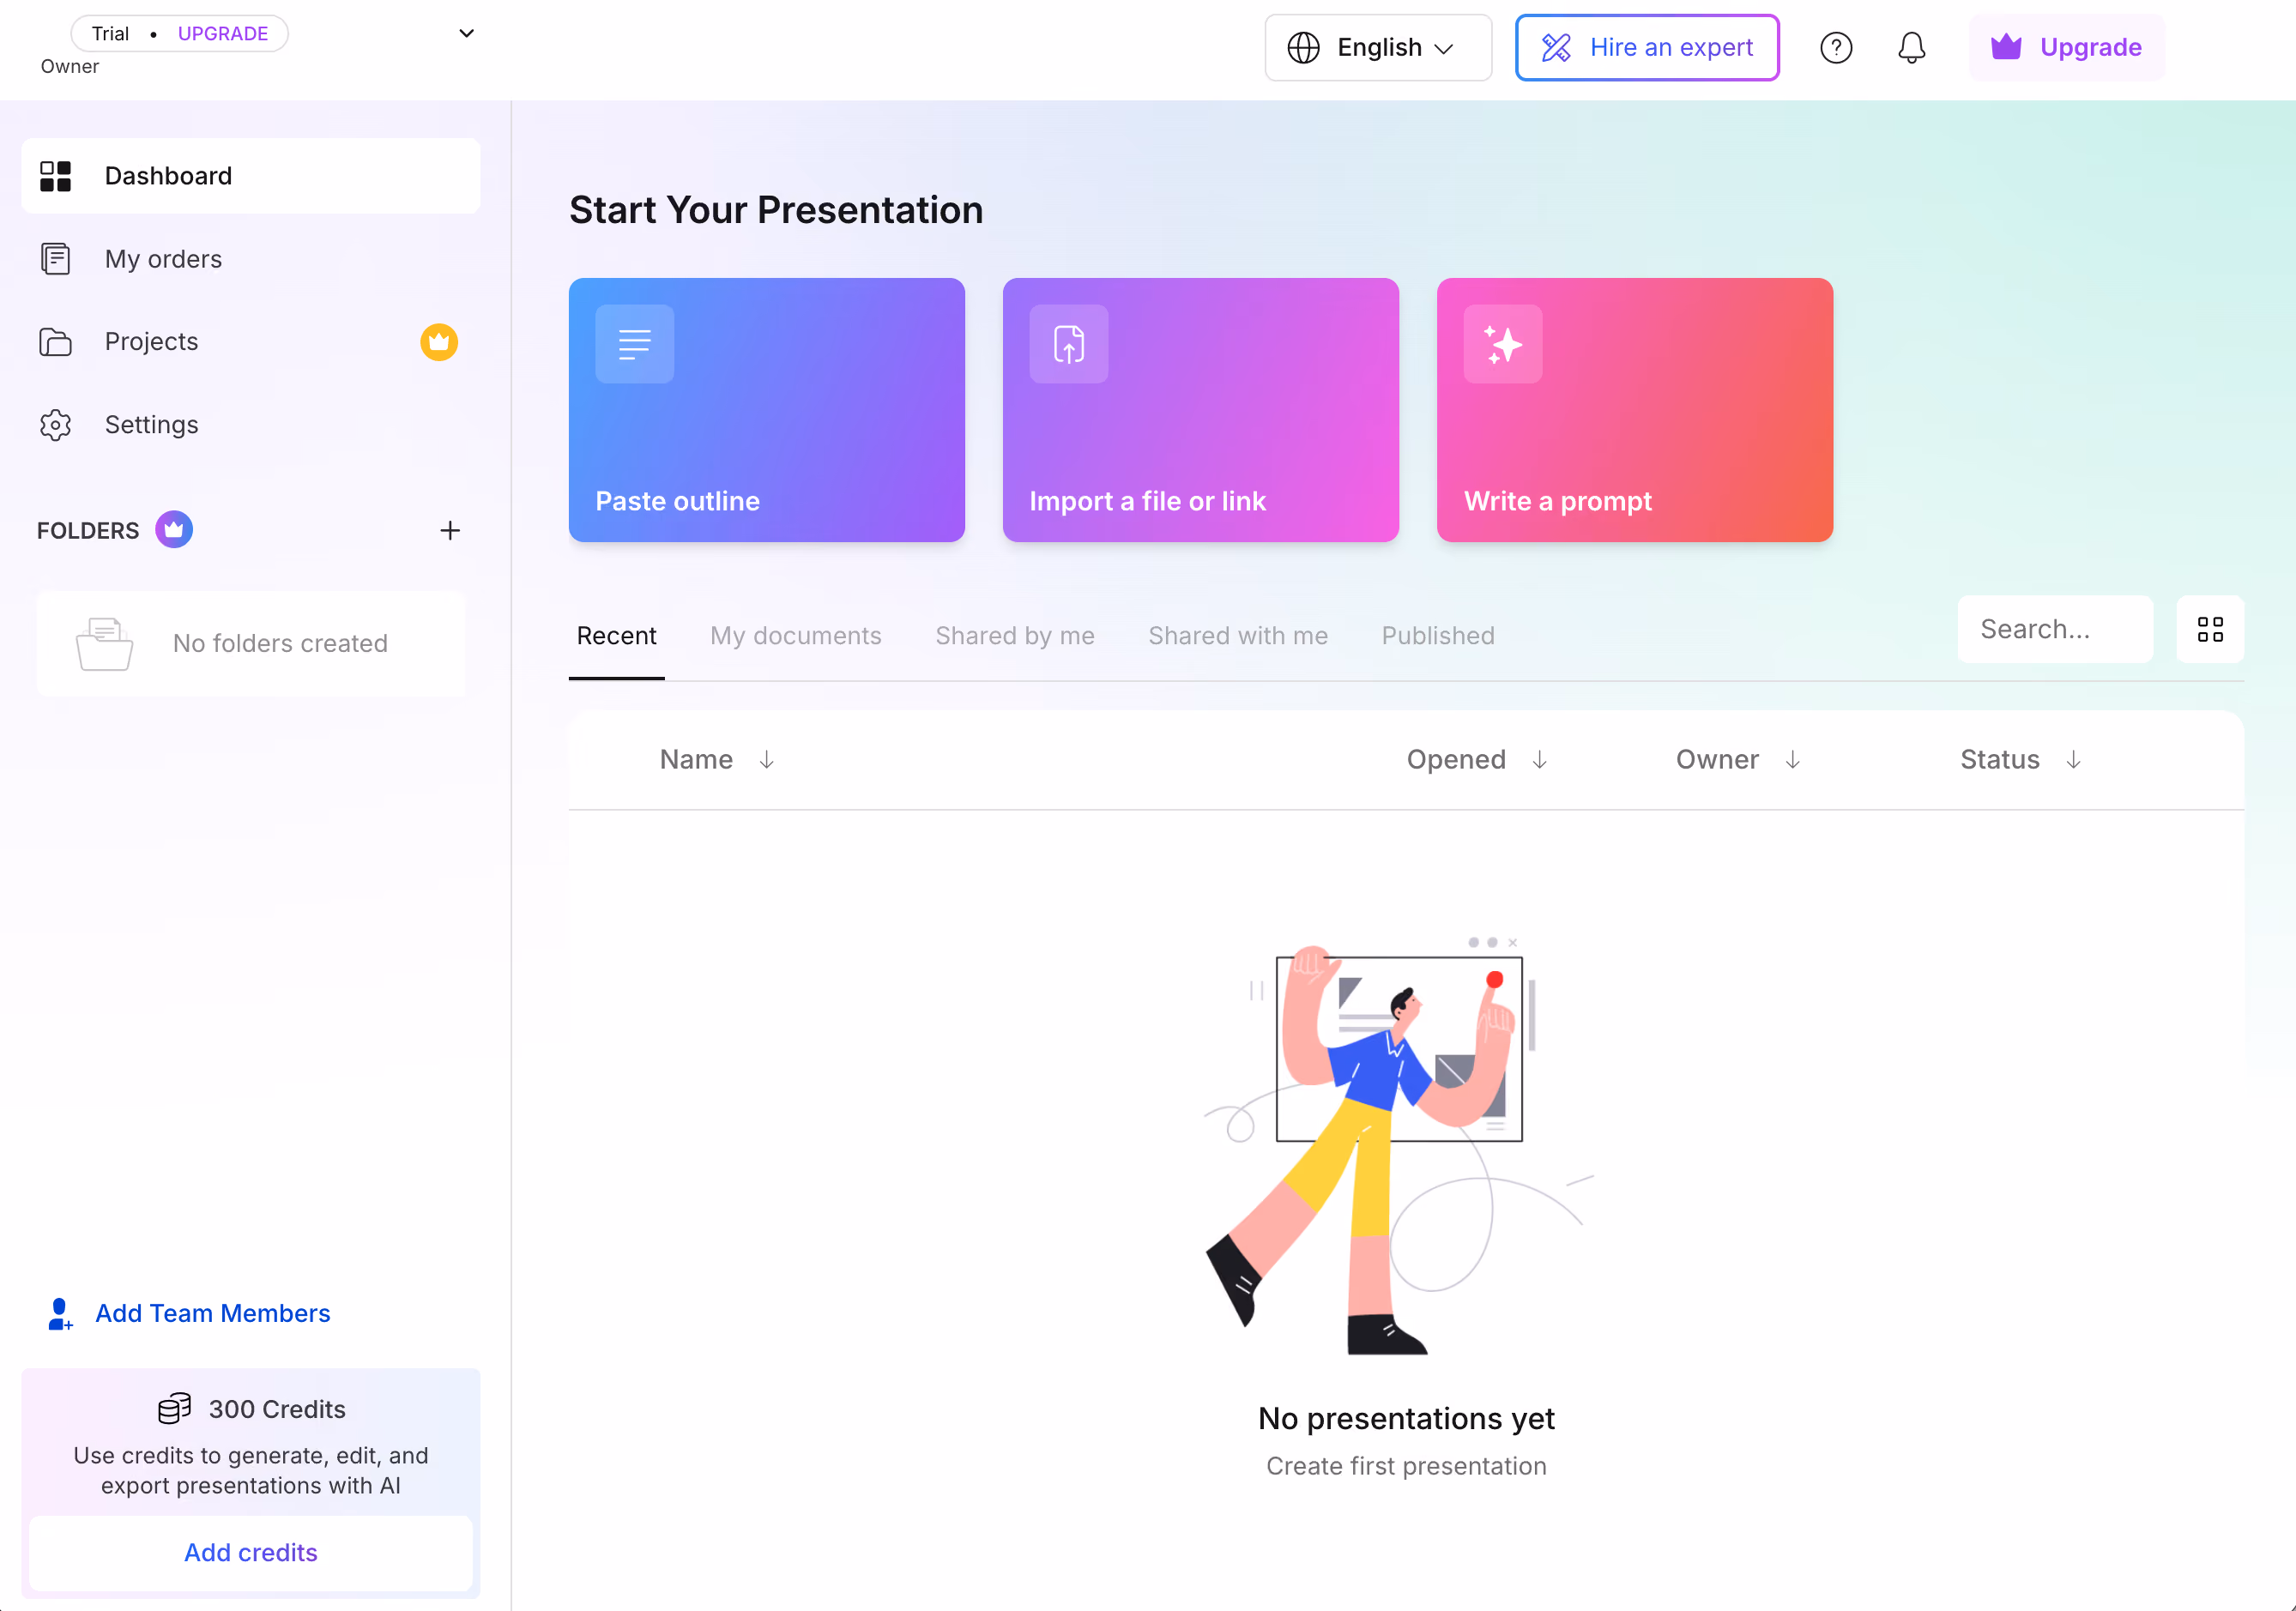
Task: Open the Dashboard menu item
Action: (251, 176)
